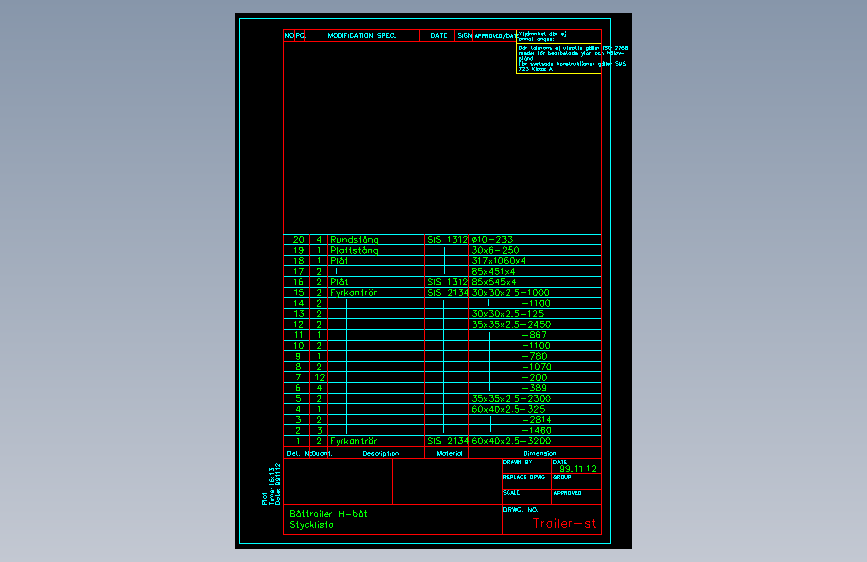Click dimension '30x30x2.5-125'
Screen dimensions: 867x562
508,314
